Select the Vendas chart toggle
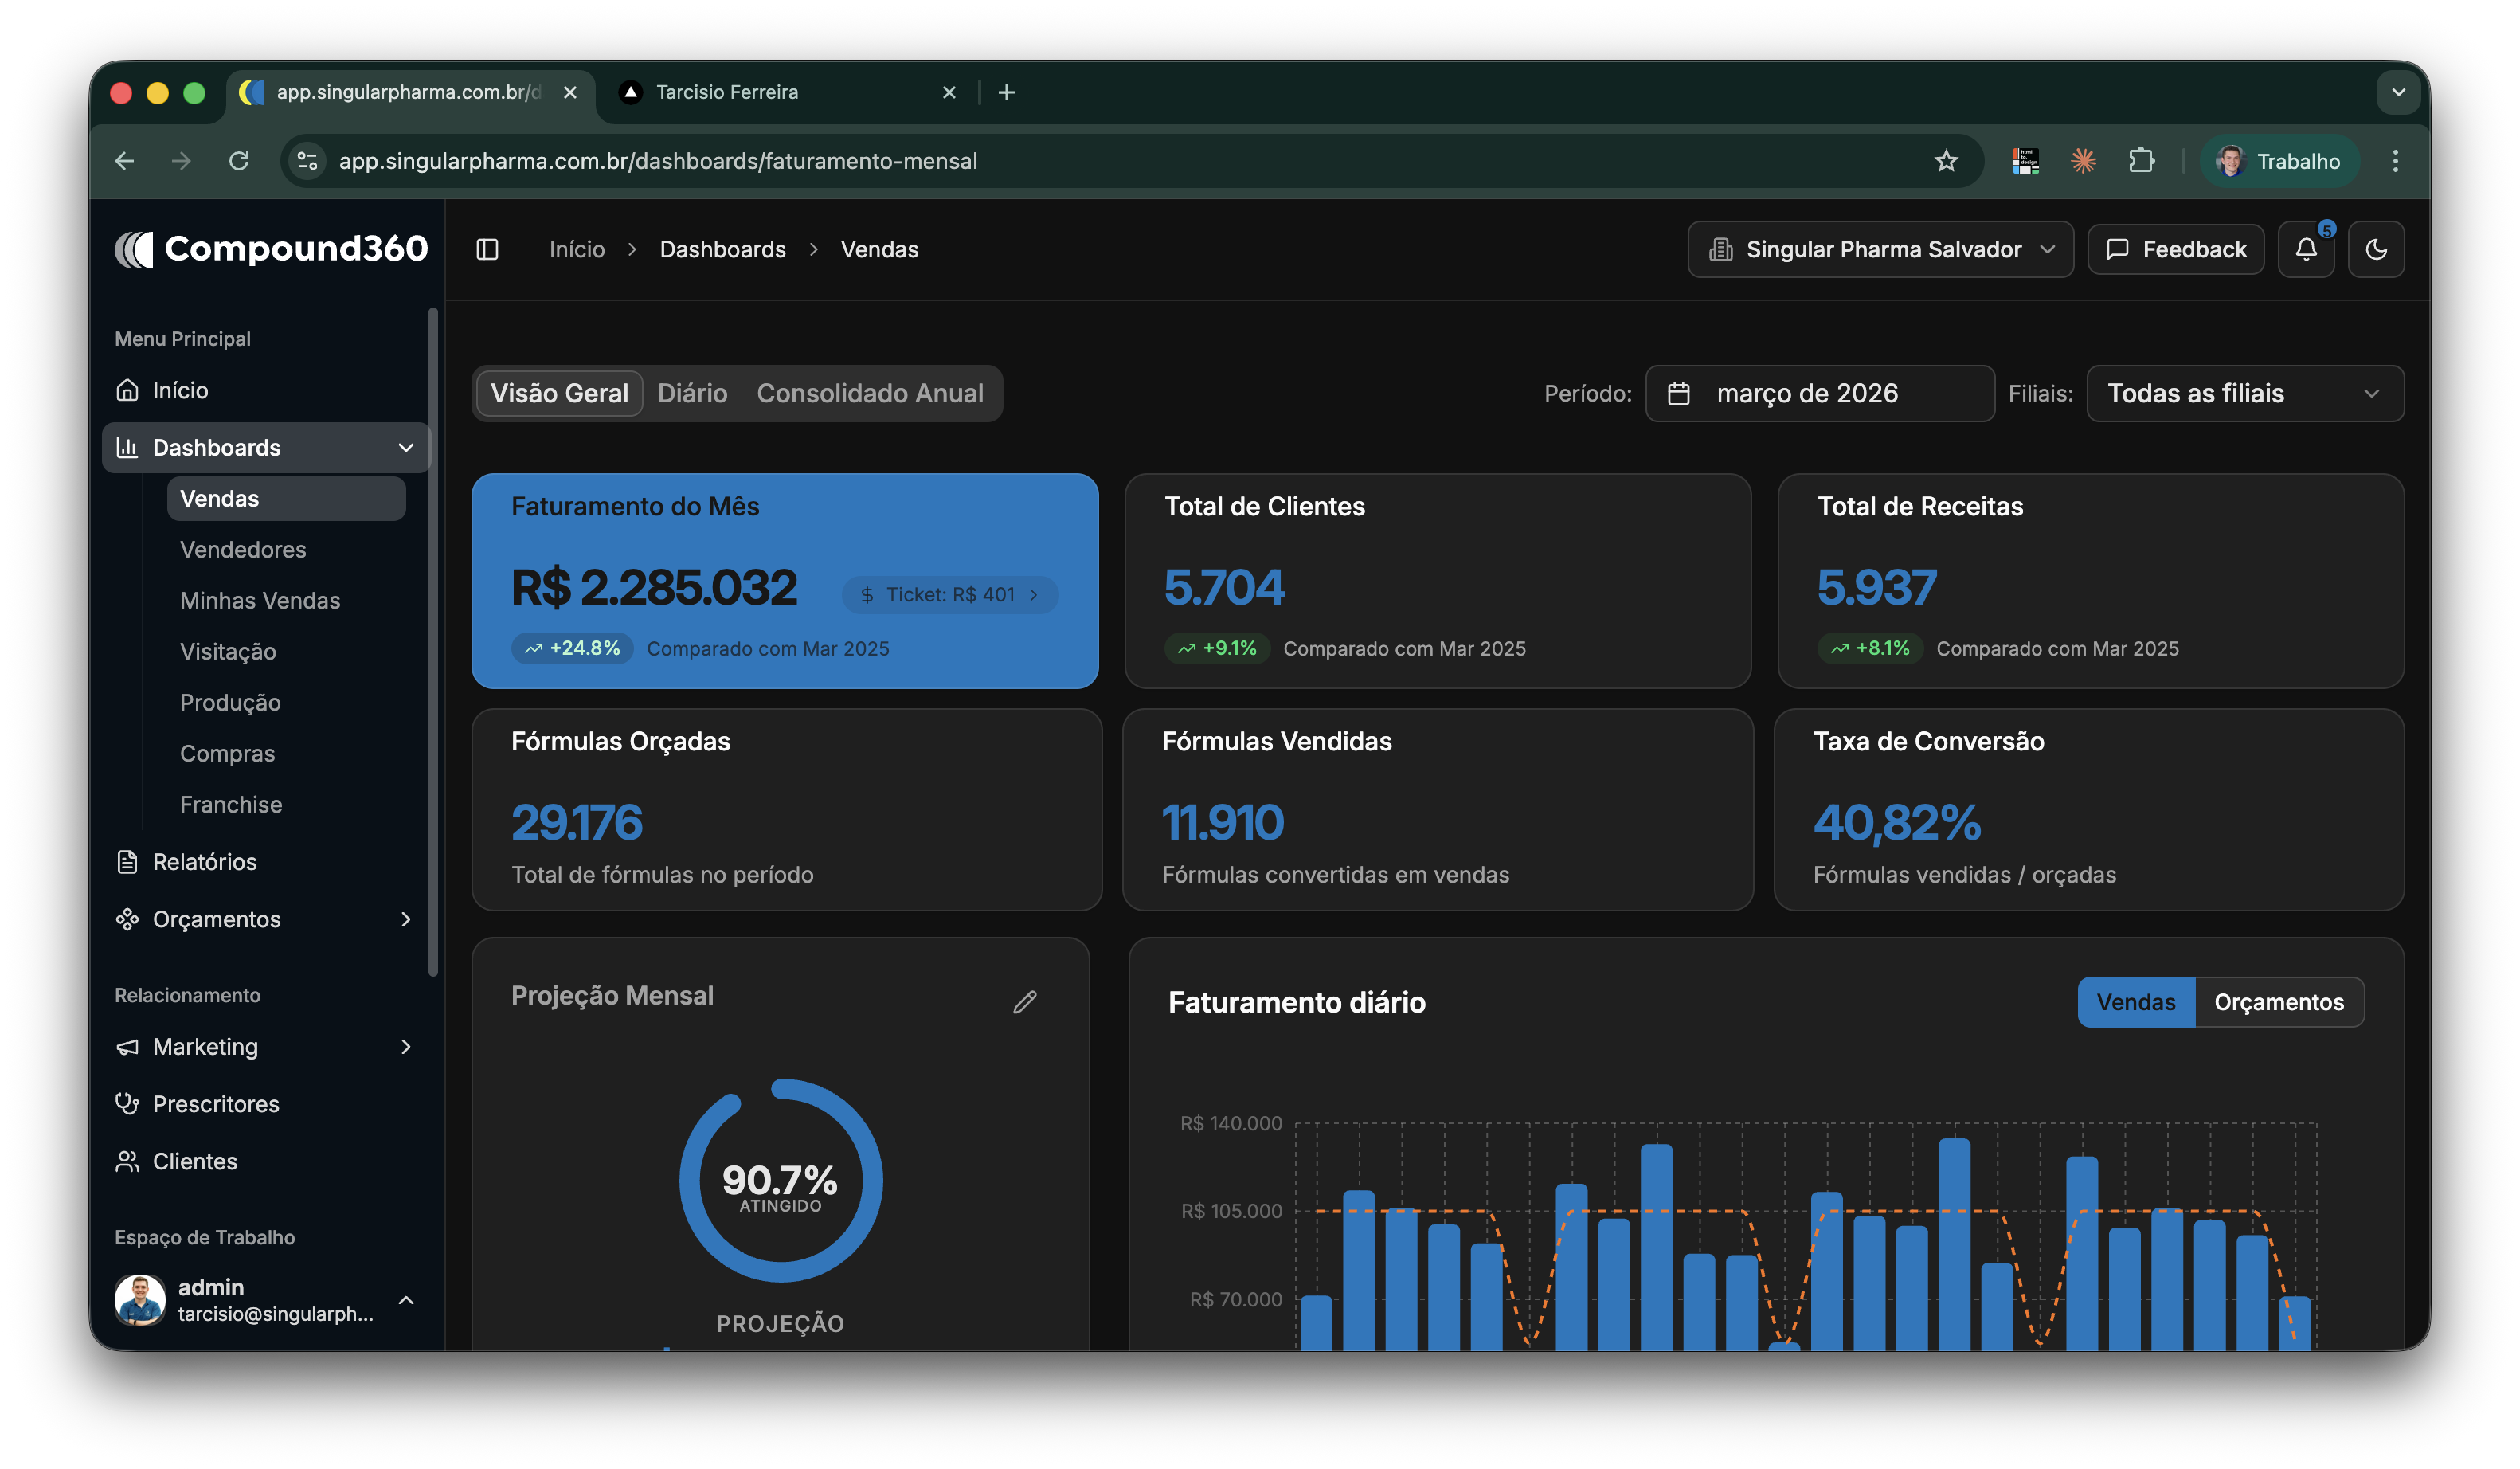The height and width of the screenshot is (1469, 2520). (x=2135, y=1002)
